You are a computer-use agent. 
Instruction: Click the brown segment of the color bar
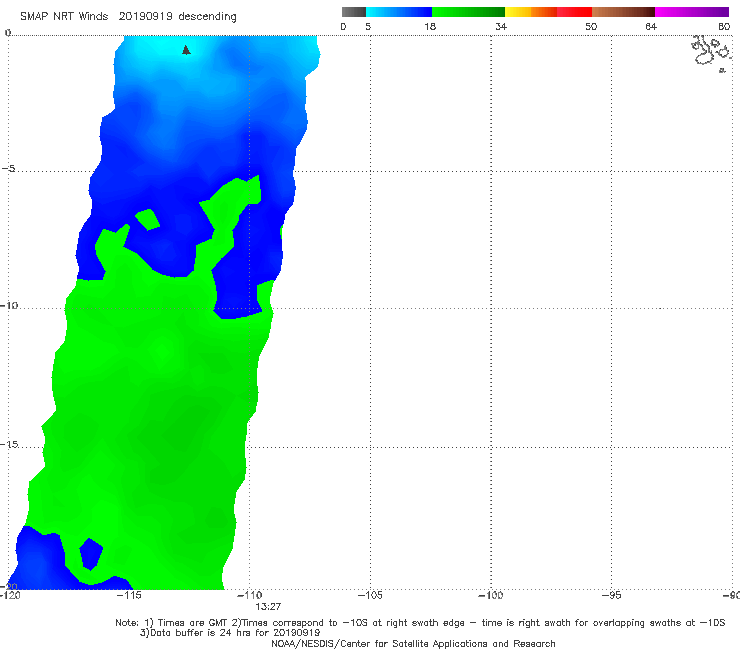pyautogui.click(x=623, y=12)
